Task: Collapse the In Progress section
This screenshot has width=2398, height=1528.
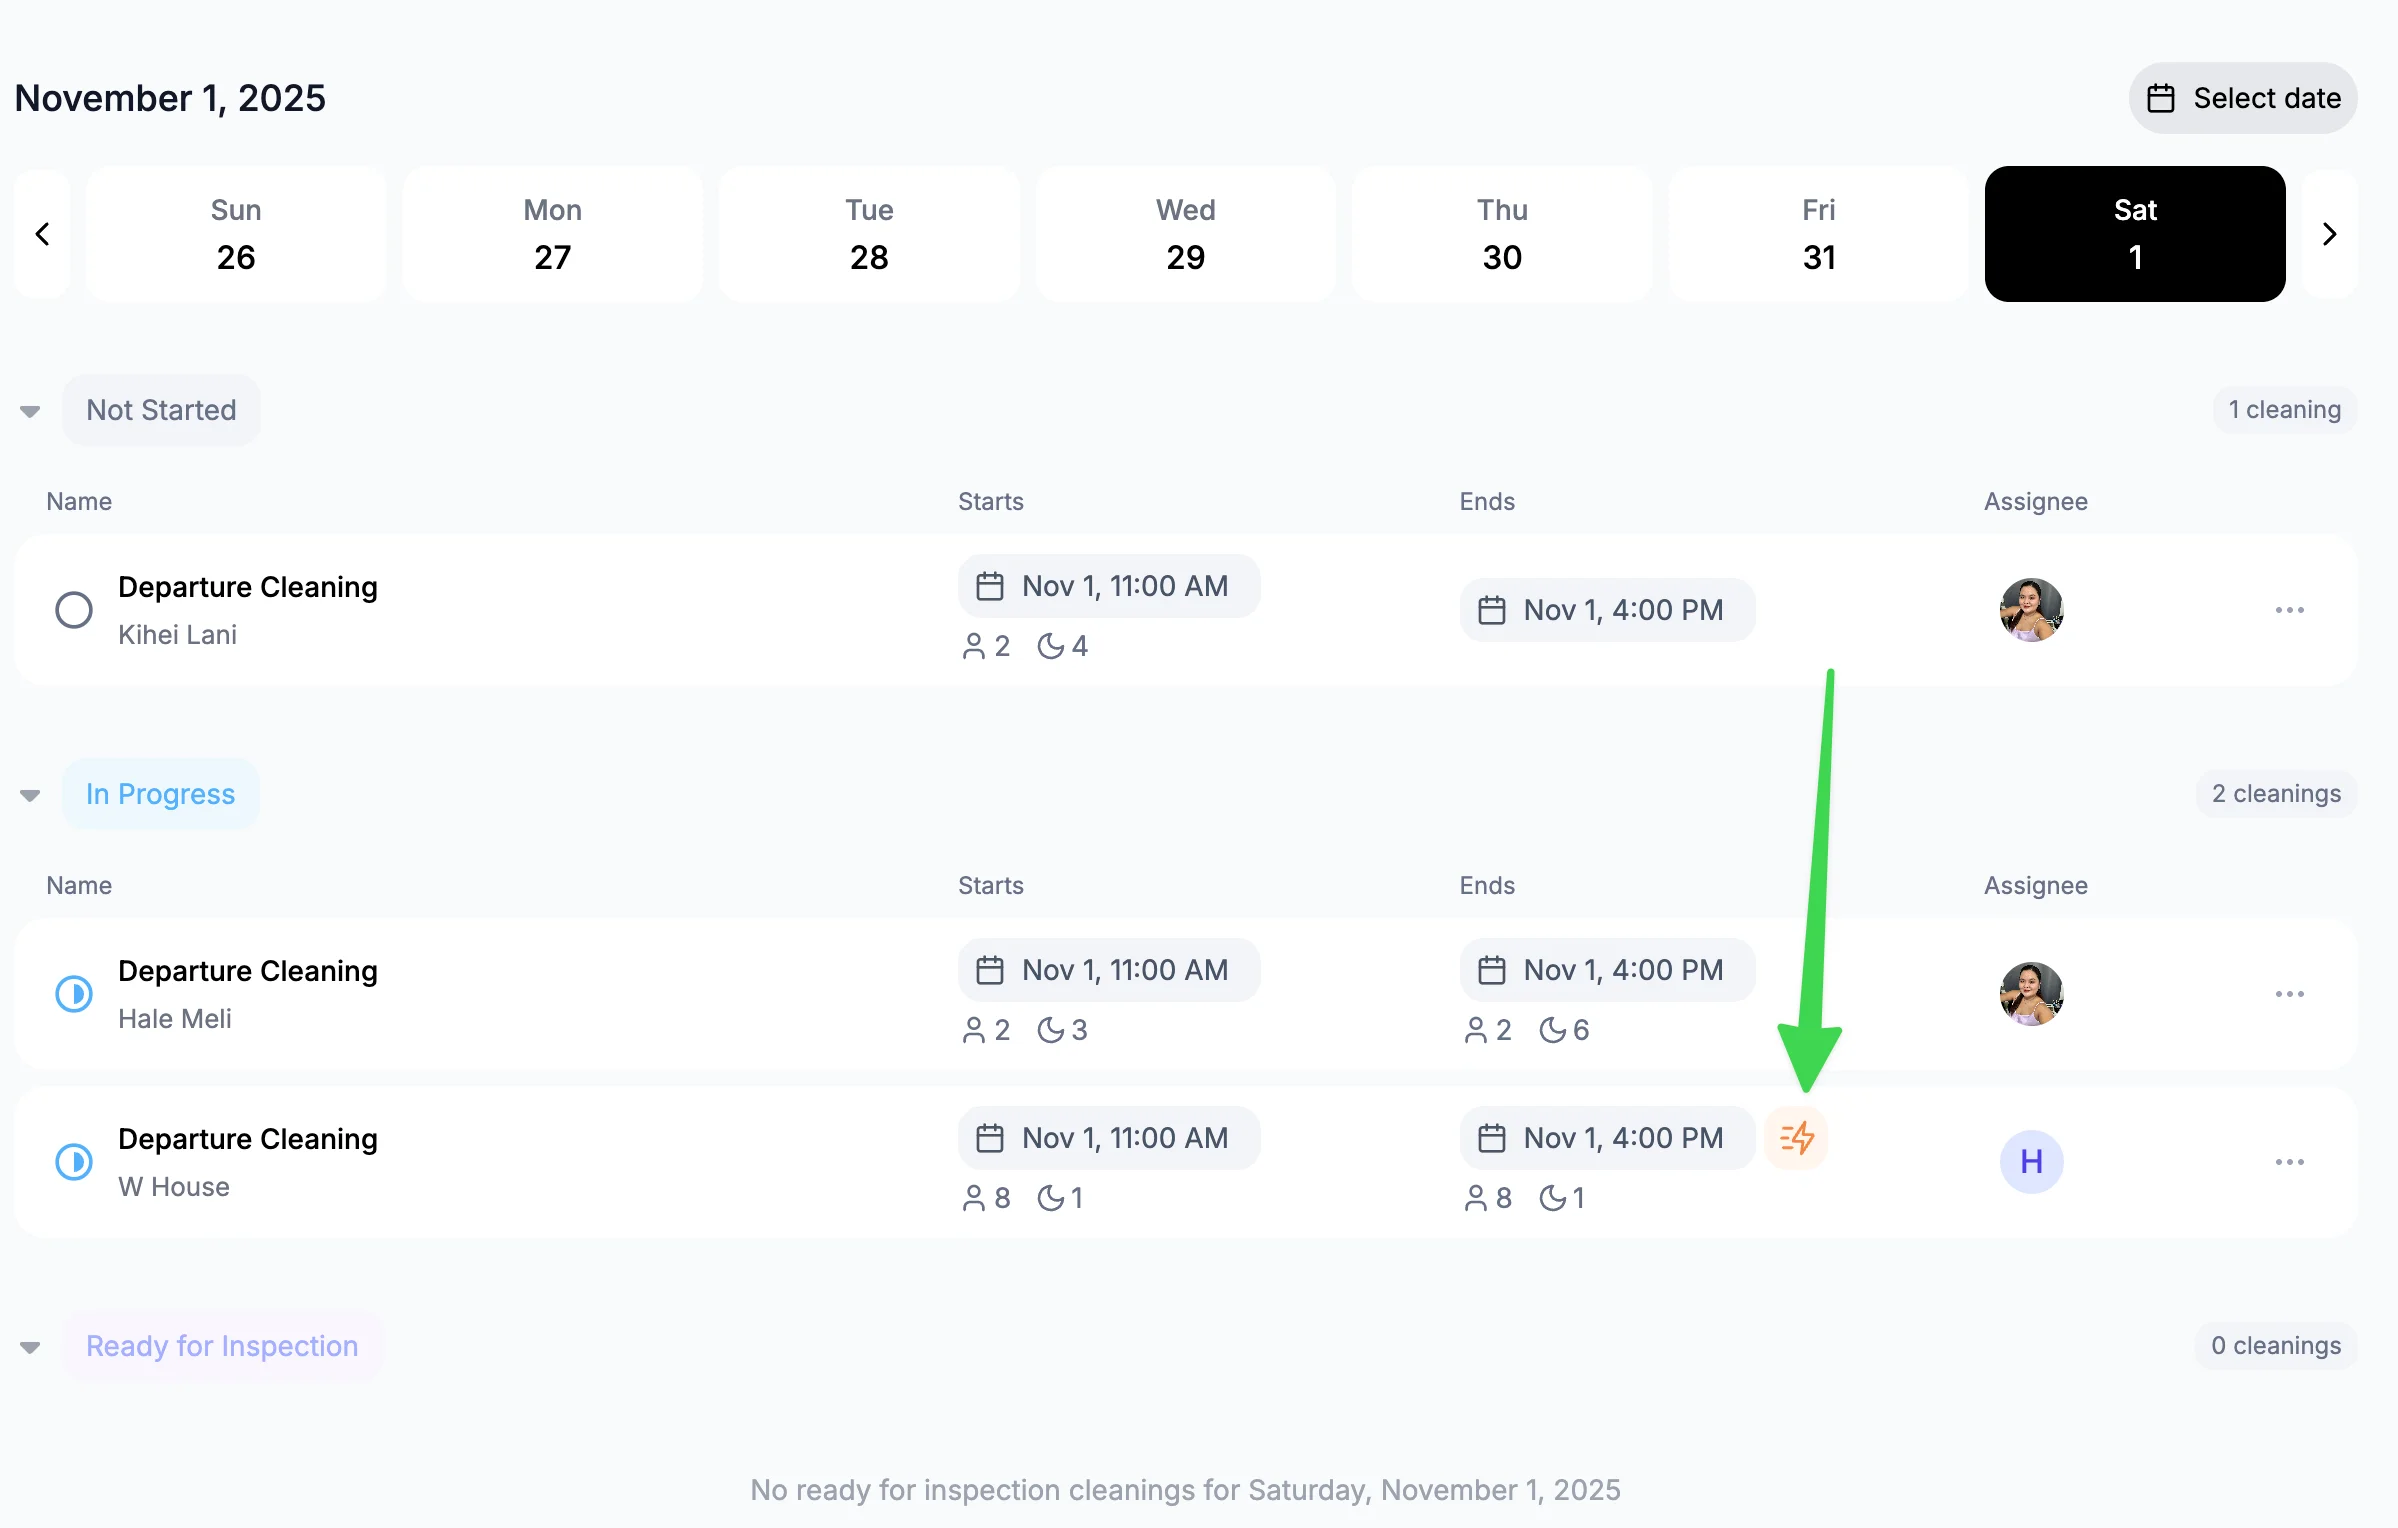Action: 30,795
